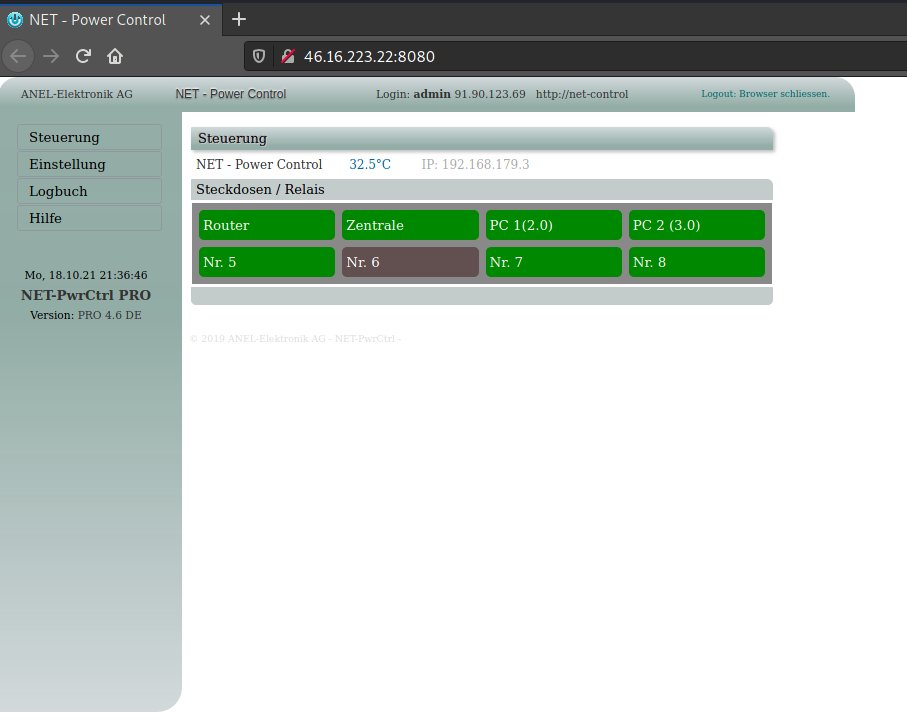Click the IP: 192.168.179.3 text
This screenshot has height=726, width=907.
pos(475,164)
